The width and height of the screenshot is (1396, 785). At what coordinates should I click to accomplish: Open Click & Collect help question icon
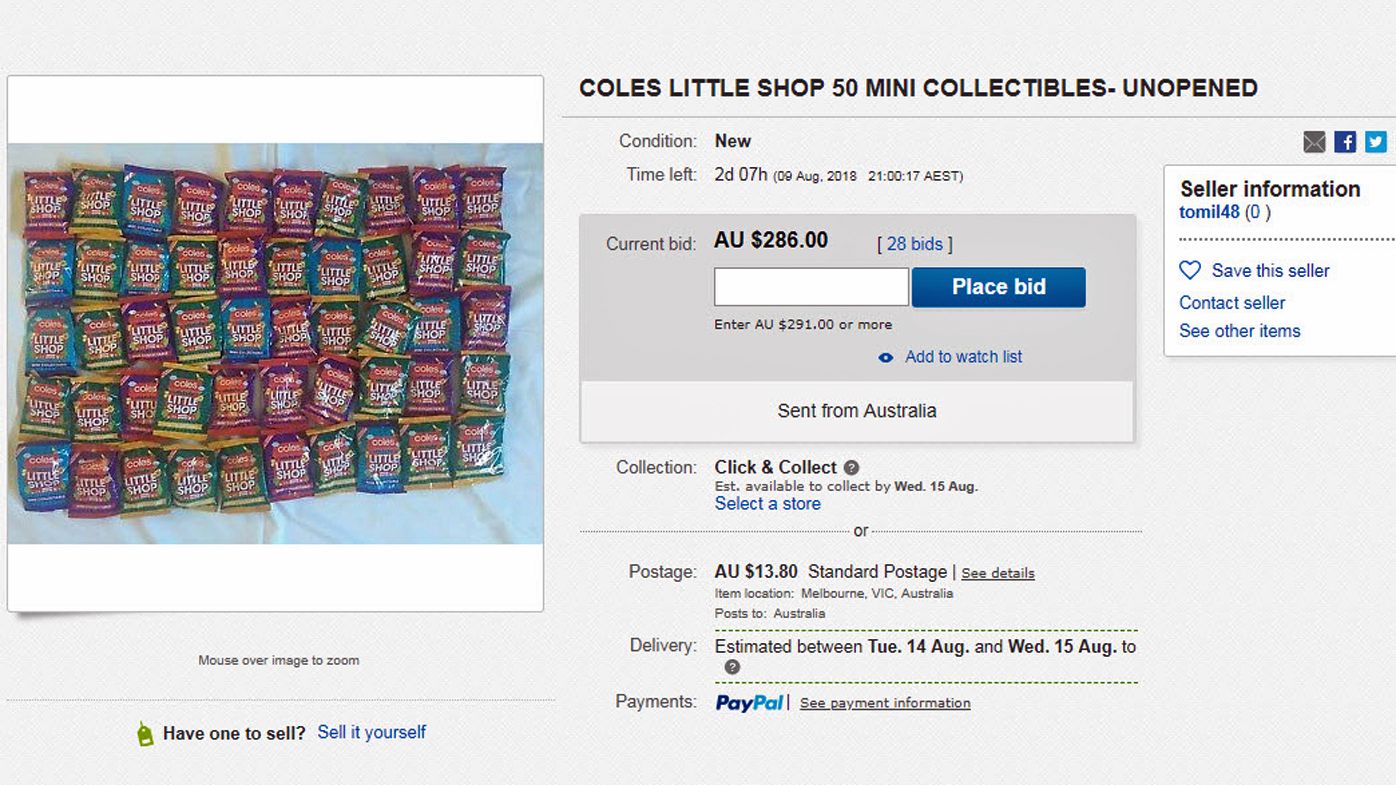coord(851,468)
